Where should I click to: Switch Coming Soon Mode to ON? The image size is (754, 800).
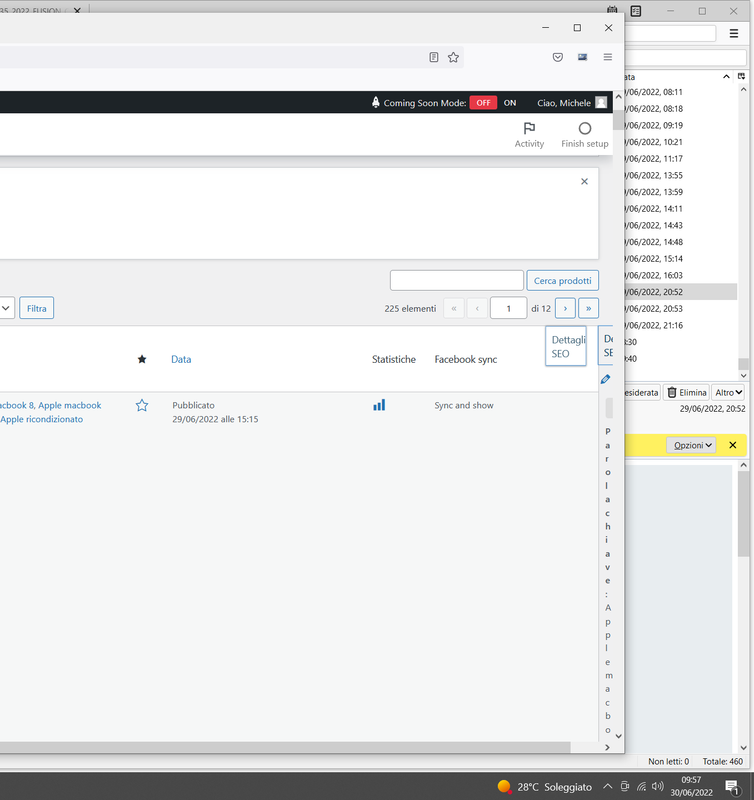click(510, 103)
